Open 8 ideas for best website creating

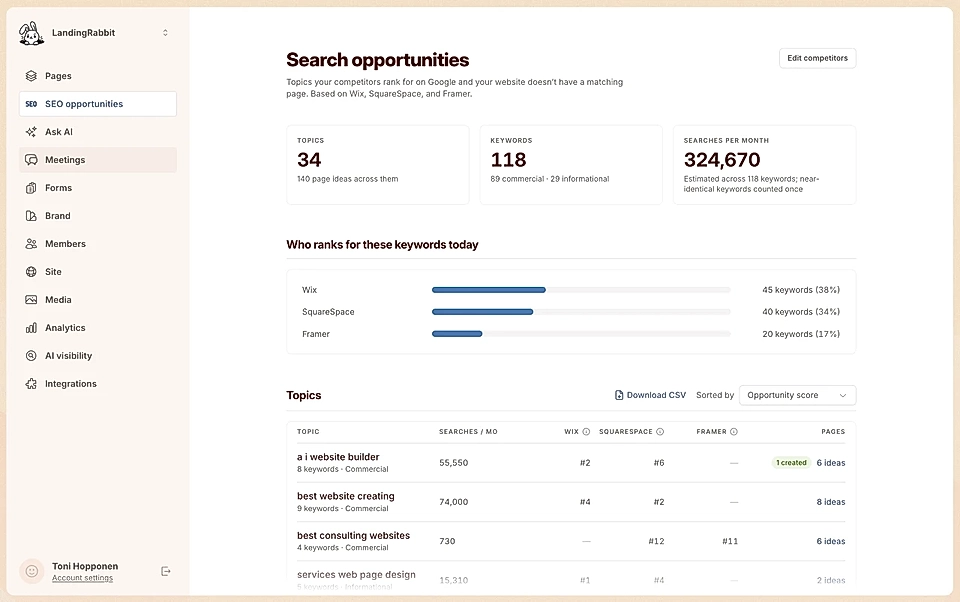tap(830, 502)
